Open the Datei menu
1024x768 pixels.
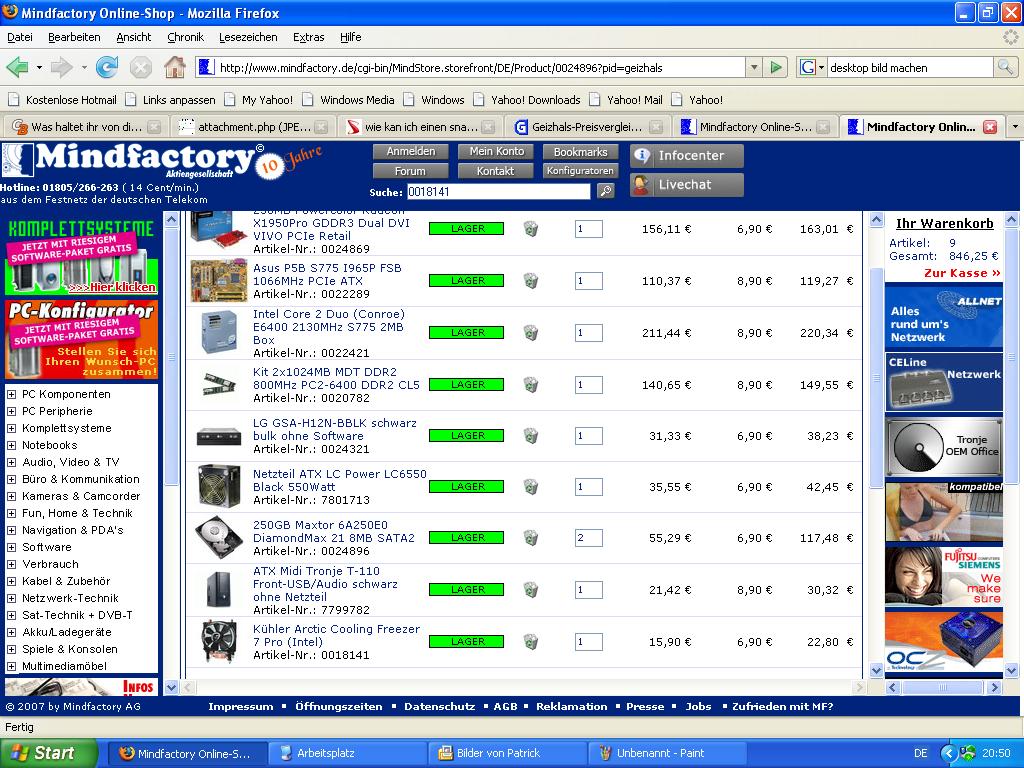[20, 37]
